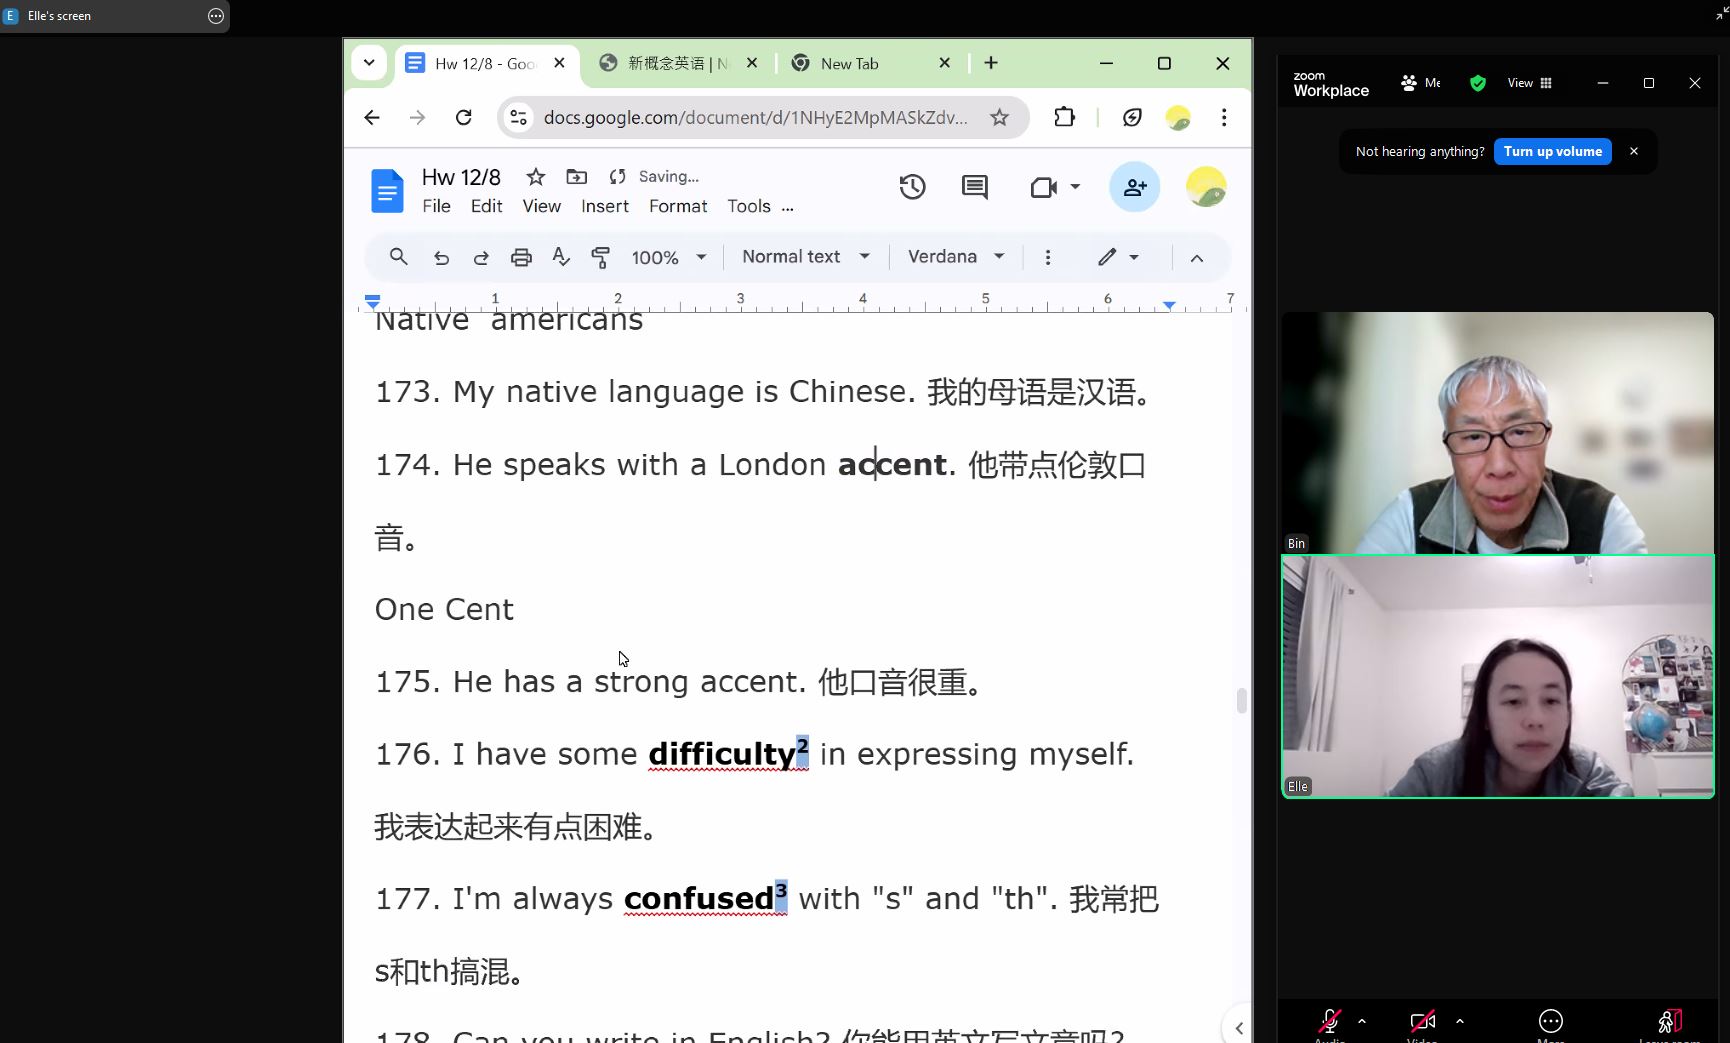1730x1043 pixels.
Task: Leave the Zoom room
Action: pos(1669,1021)
